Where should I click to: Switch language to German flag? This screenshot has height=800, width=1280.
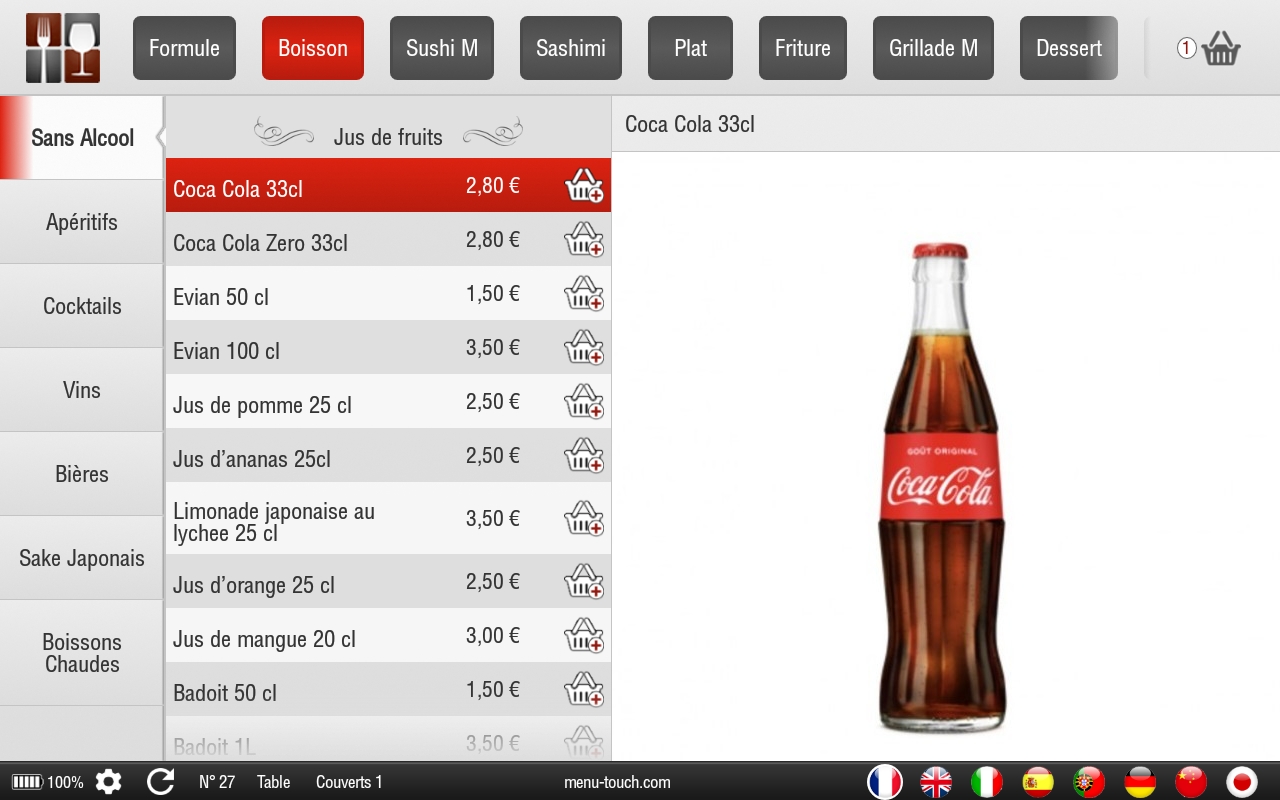click(x=1140, y=782)
